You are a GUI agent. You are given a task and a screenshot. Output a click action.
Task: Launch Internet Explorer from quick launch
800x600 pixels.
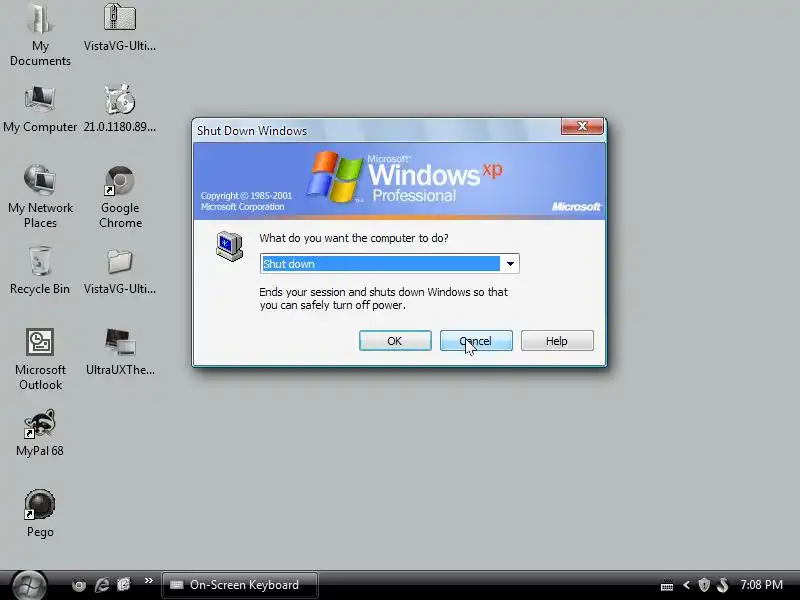[102, 585]
